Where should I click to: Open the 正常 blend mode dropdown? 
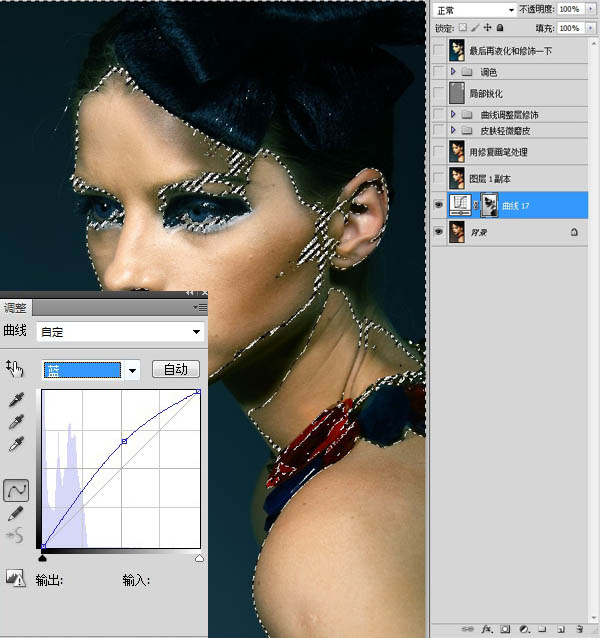(474, 9)
